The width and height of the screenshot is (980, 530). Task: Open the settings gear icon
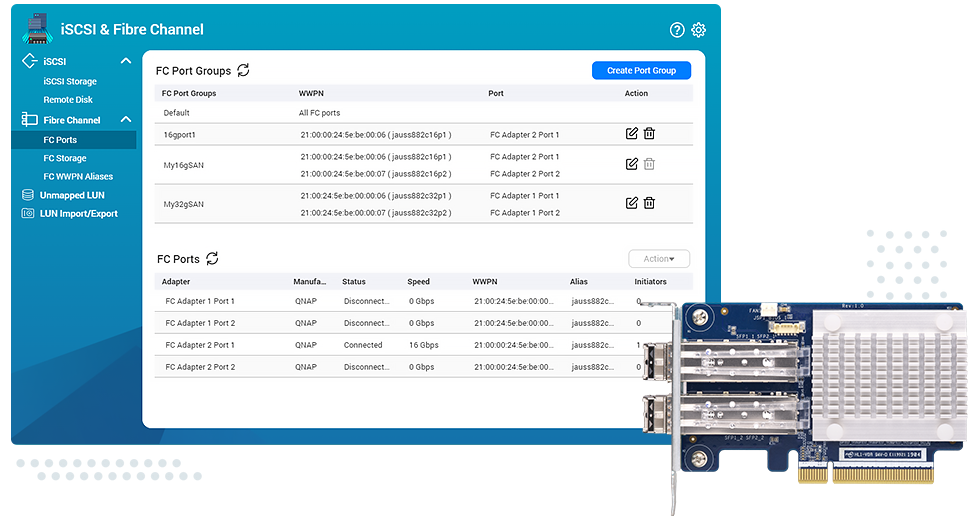(x=699, y=30)
